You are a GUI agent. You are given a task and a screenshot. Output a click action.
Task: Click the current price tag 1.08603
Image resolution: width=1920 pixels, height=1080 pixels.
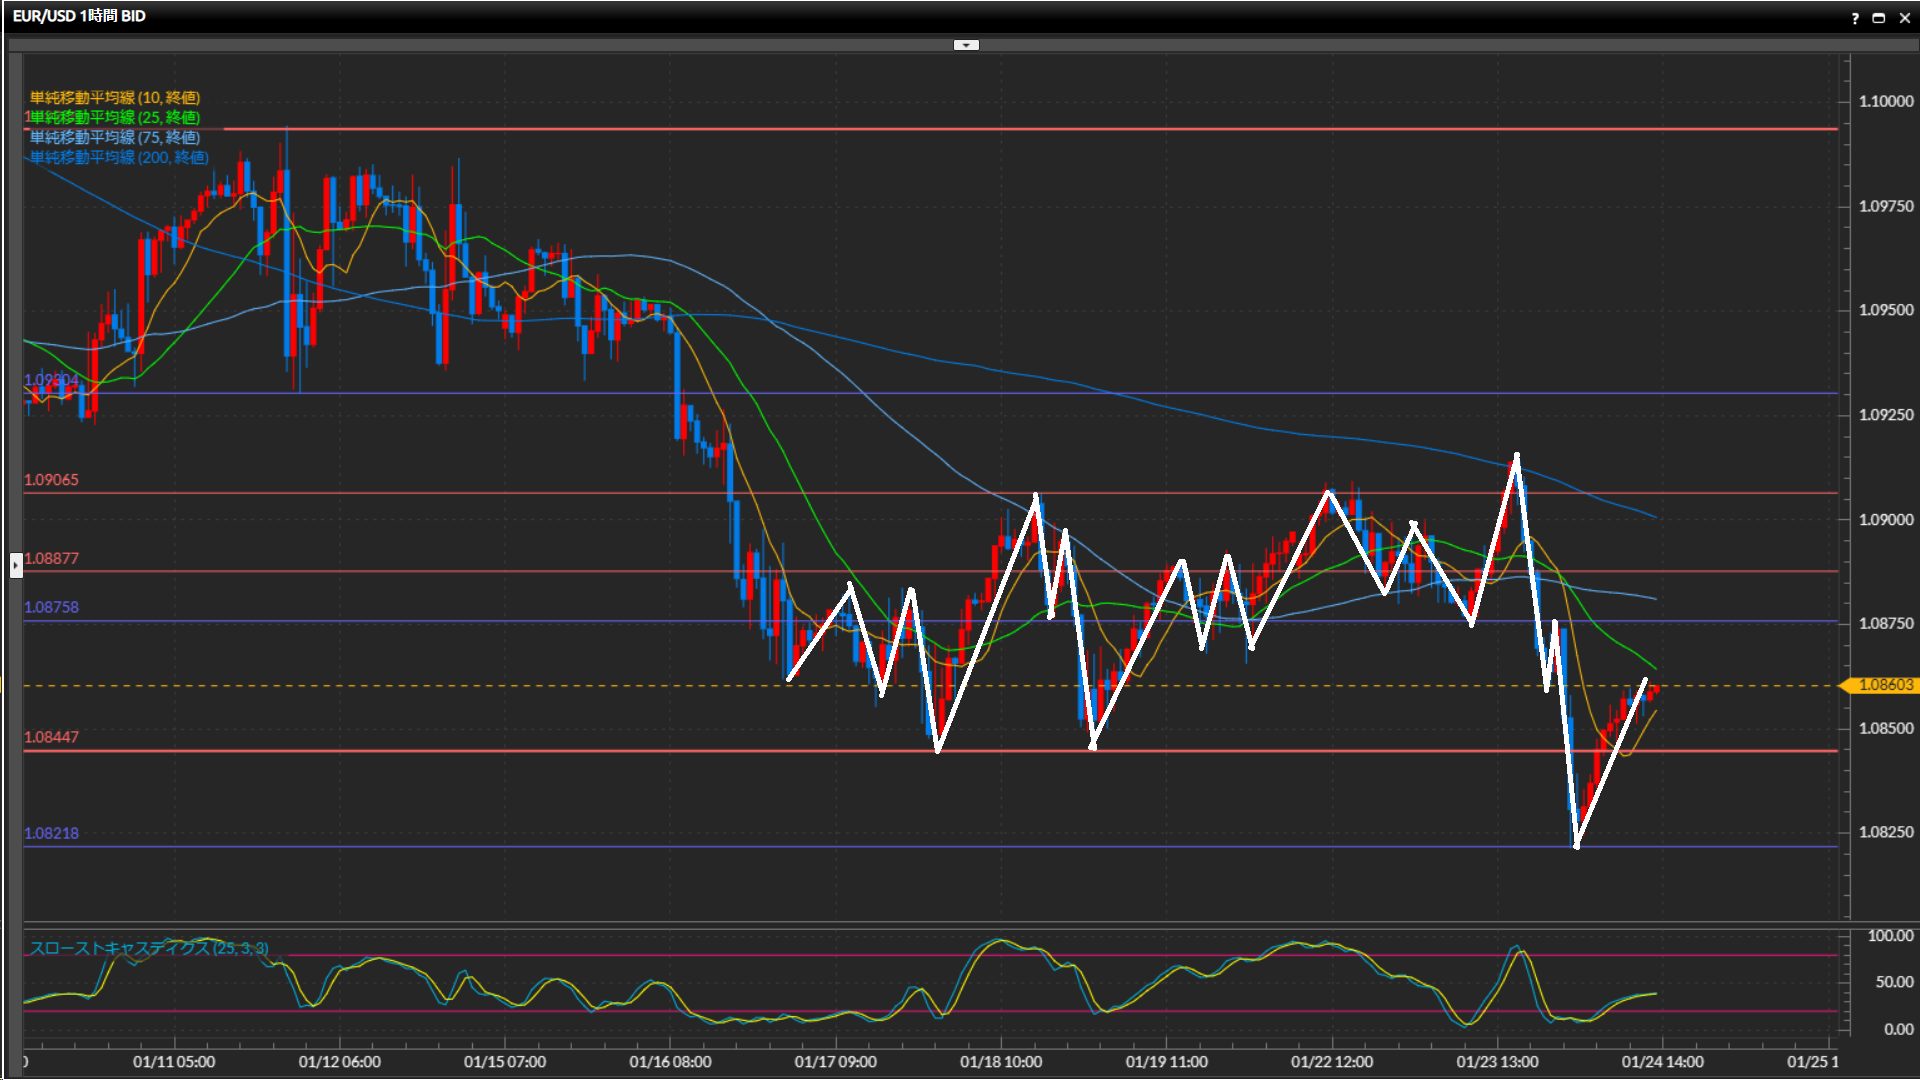pos(1884,685)
